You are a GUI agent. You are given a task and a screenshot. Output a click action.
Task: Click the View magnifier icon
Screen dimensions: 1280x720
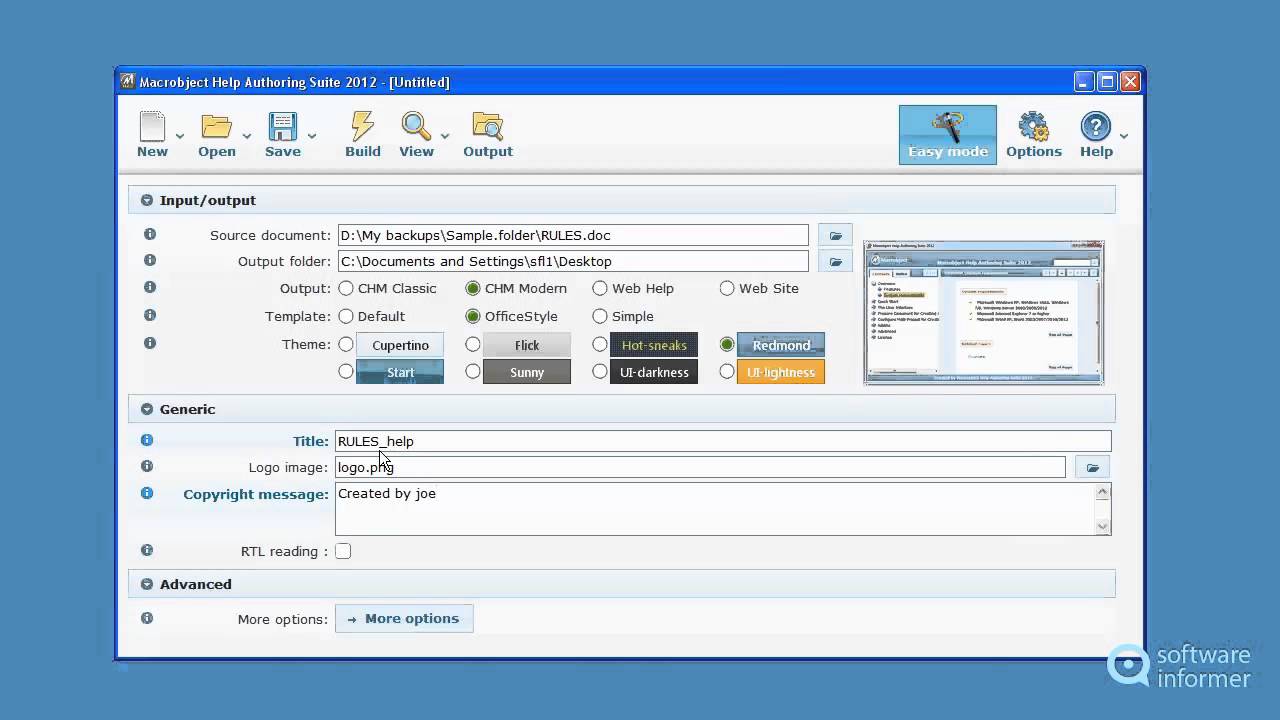[x=416, y=126]
